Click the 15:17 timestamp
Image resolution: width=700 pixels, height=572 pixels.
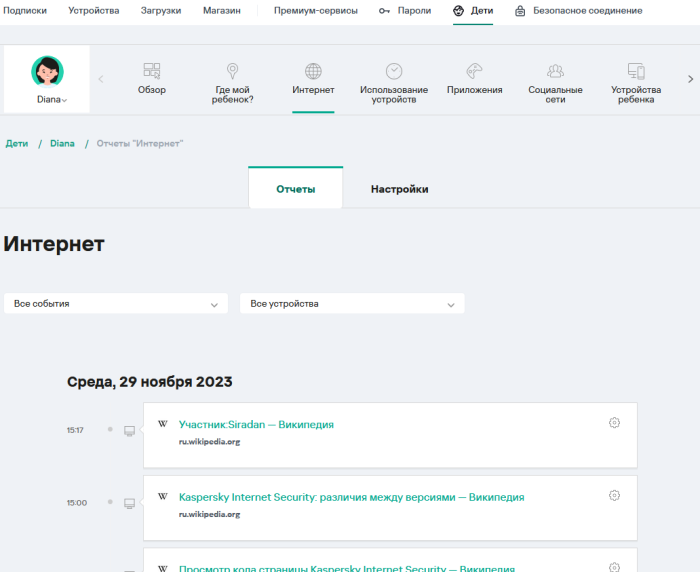pos(75,430)
